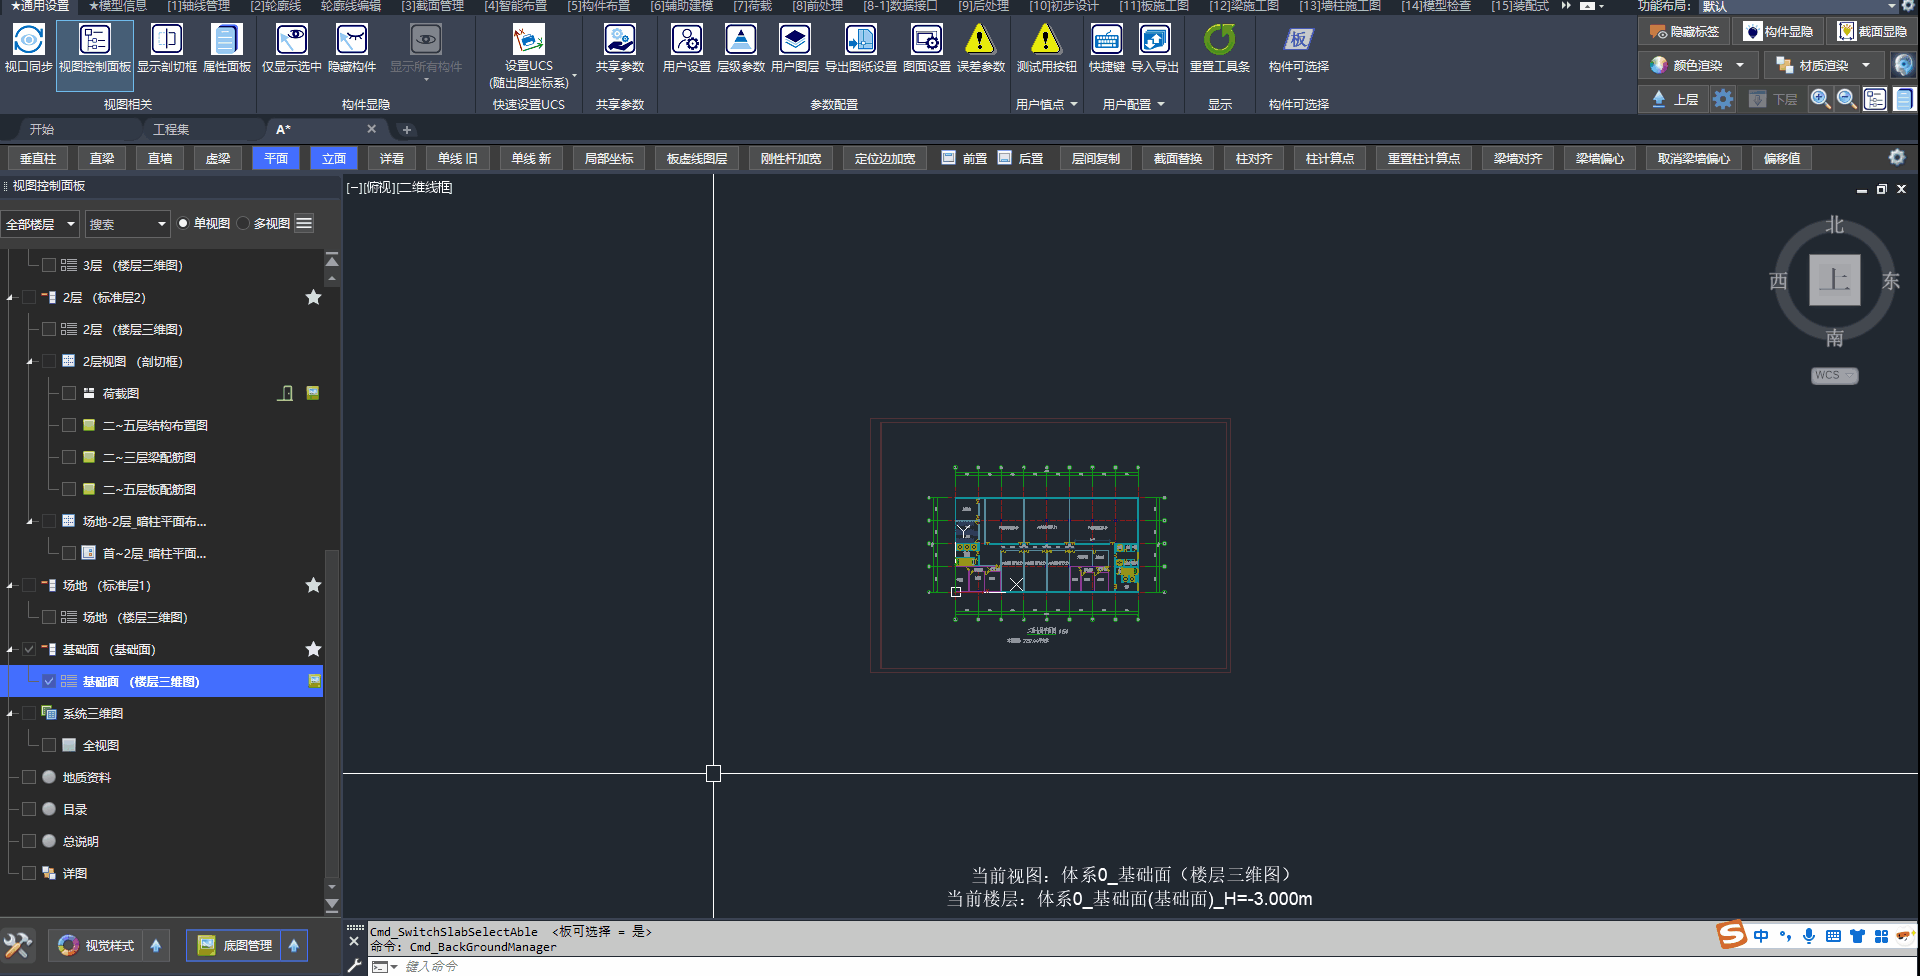Check the 荷载图 tree item checkbox
The width and height of the screenshot is (1920, 976).
coord(69,394)
